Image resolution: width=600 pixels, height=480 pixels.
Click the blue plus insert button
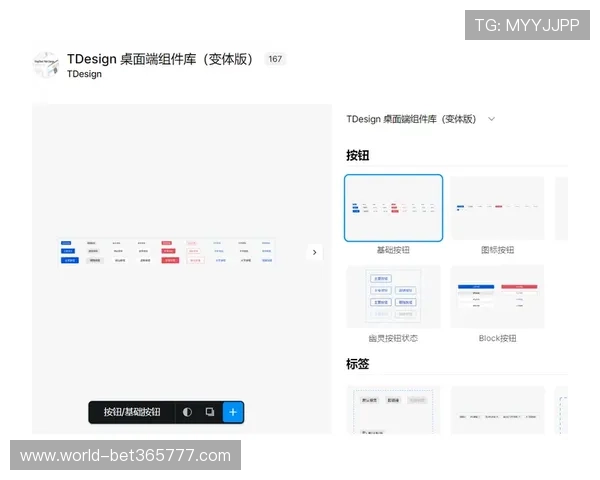point(233,412)
